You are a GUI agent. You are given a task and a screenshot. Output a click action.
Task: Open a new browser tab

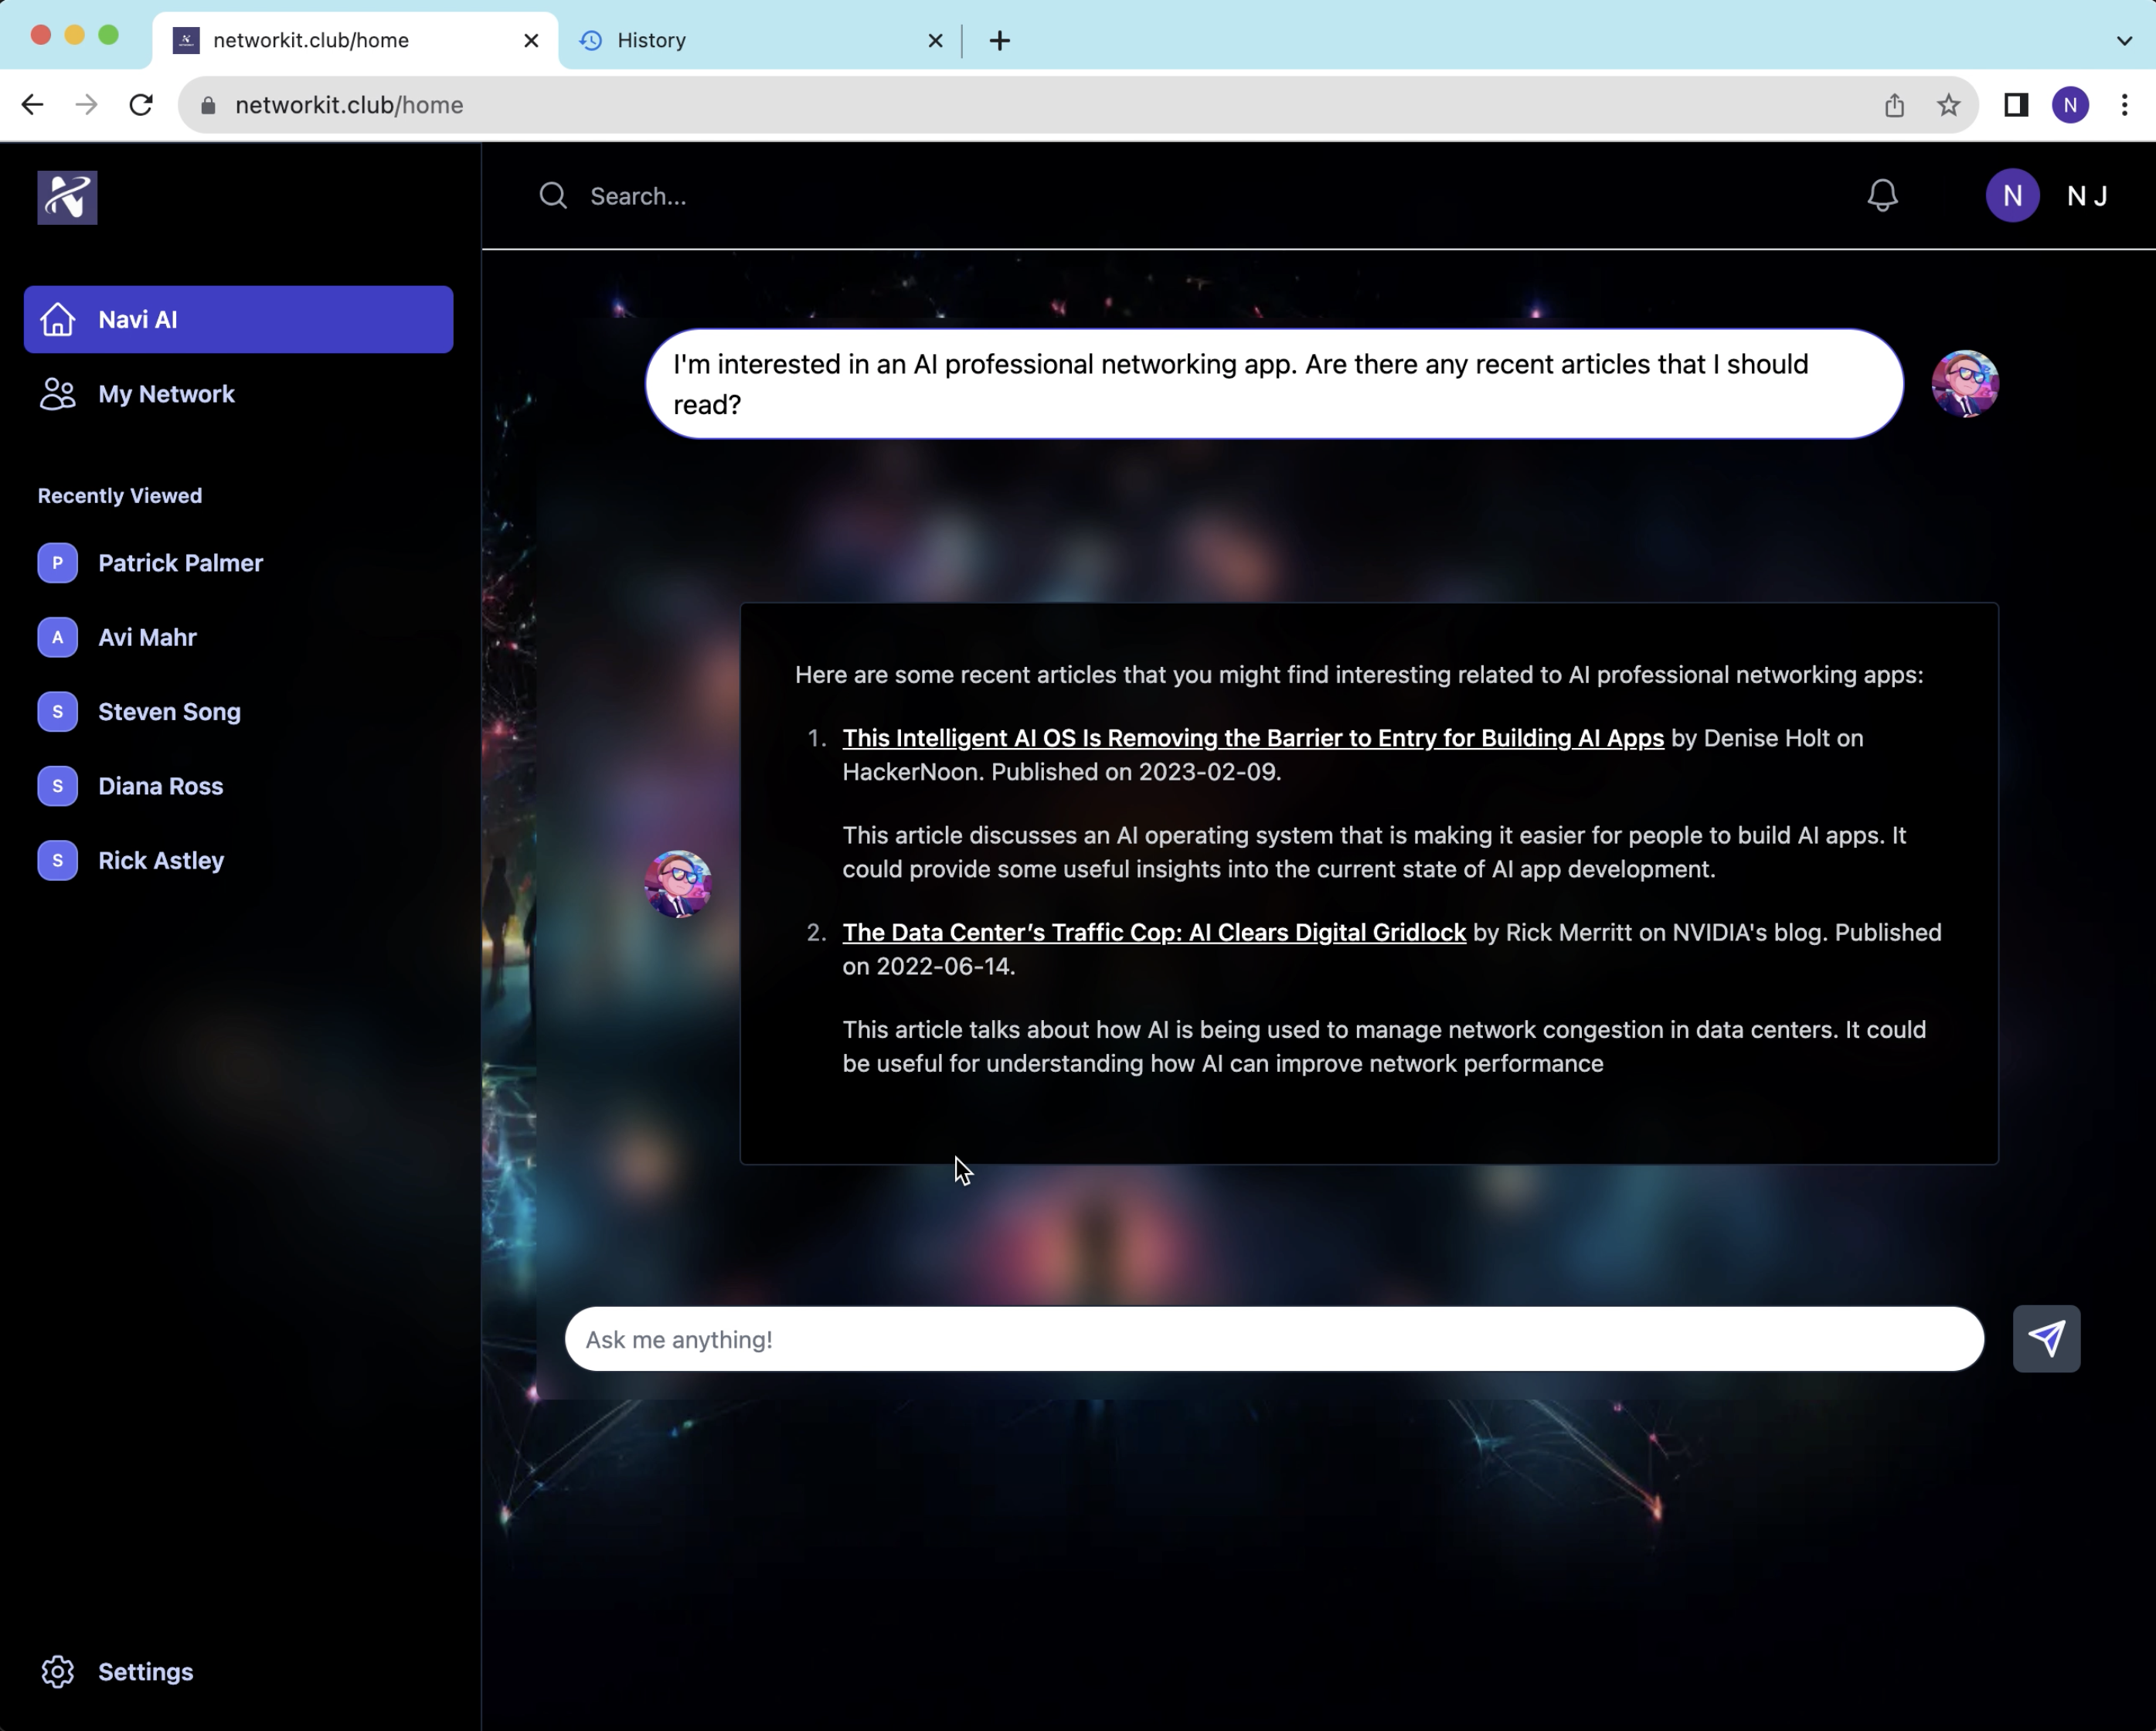click(999, 41)
